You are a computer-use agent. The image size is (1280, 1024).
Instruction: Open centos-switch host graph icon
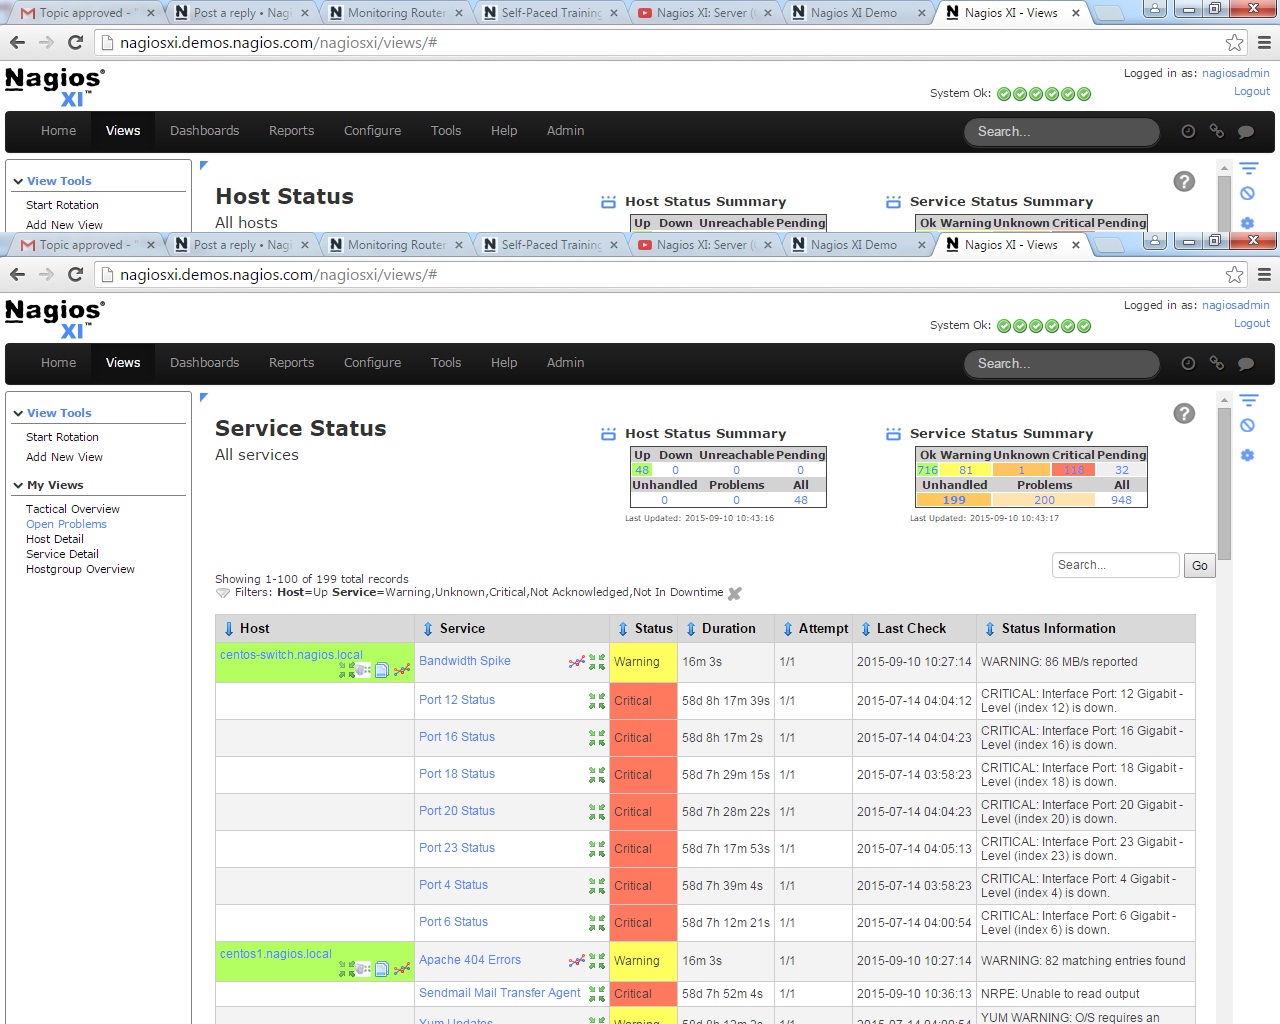coord(402,670)
